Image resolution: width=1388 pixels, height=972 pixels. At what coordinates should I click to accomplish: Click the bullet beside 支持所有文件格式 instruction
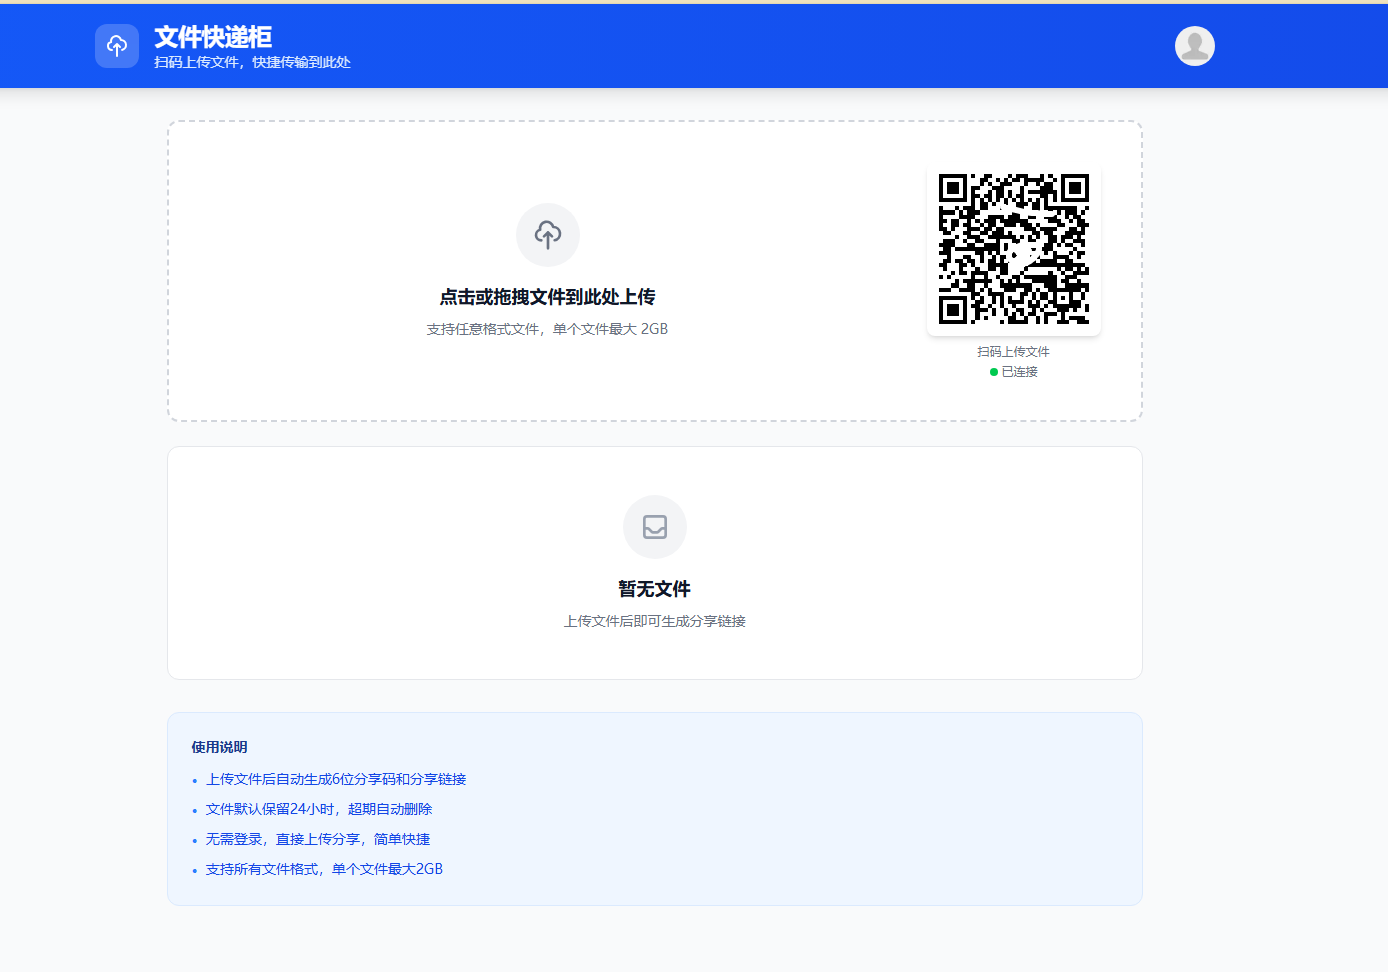(192, 870)
